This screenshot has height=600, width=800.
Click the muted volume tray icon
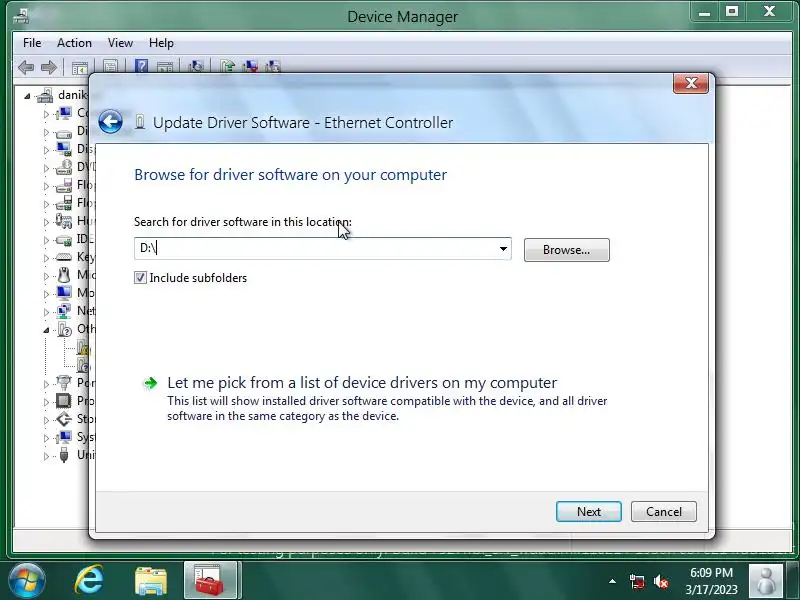point(661,581)
